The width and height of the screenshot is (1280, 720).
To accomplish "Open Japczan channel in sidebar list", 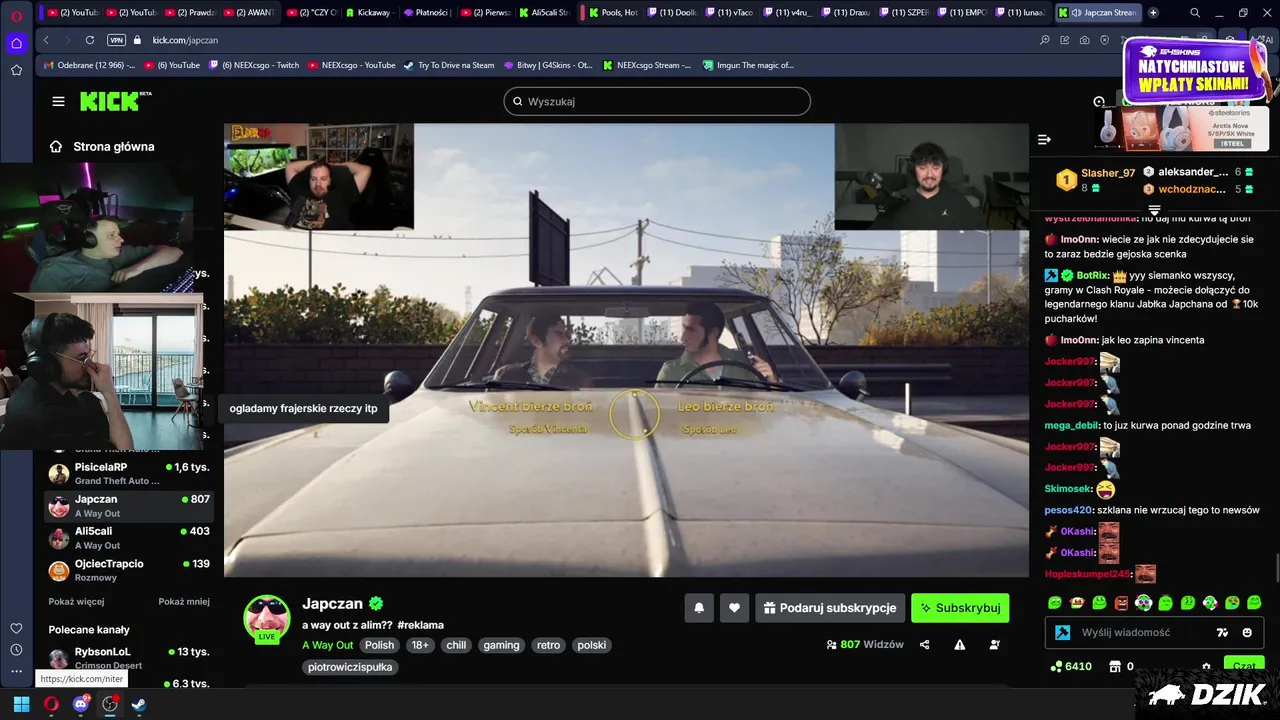I will [129, 506].
